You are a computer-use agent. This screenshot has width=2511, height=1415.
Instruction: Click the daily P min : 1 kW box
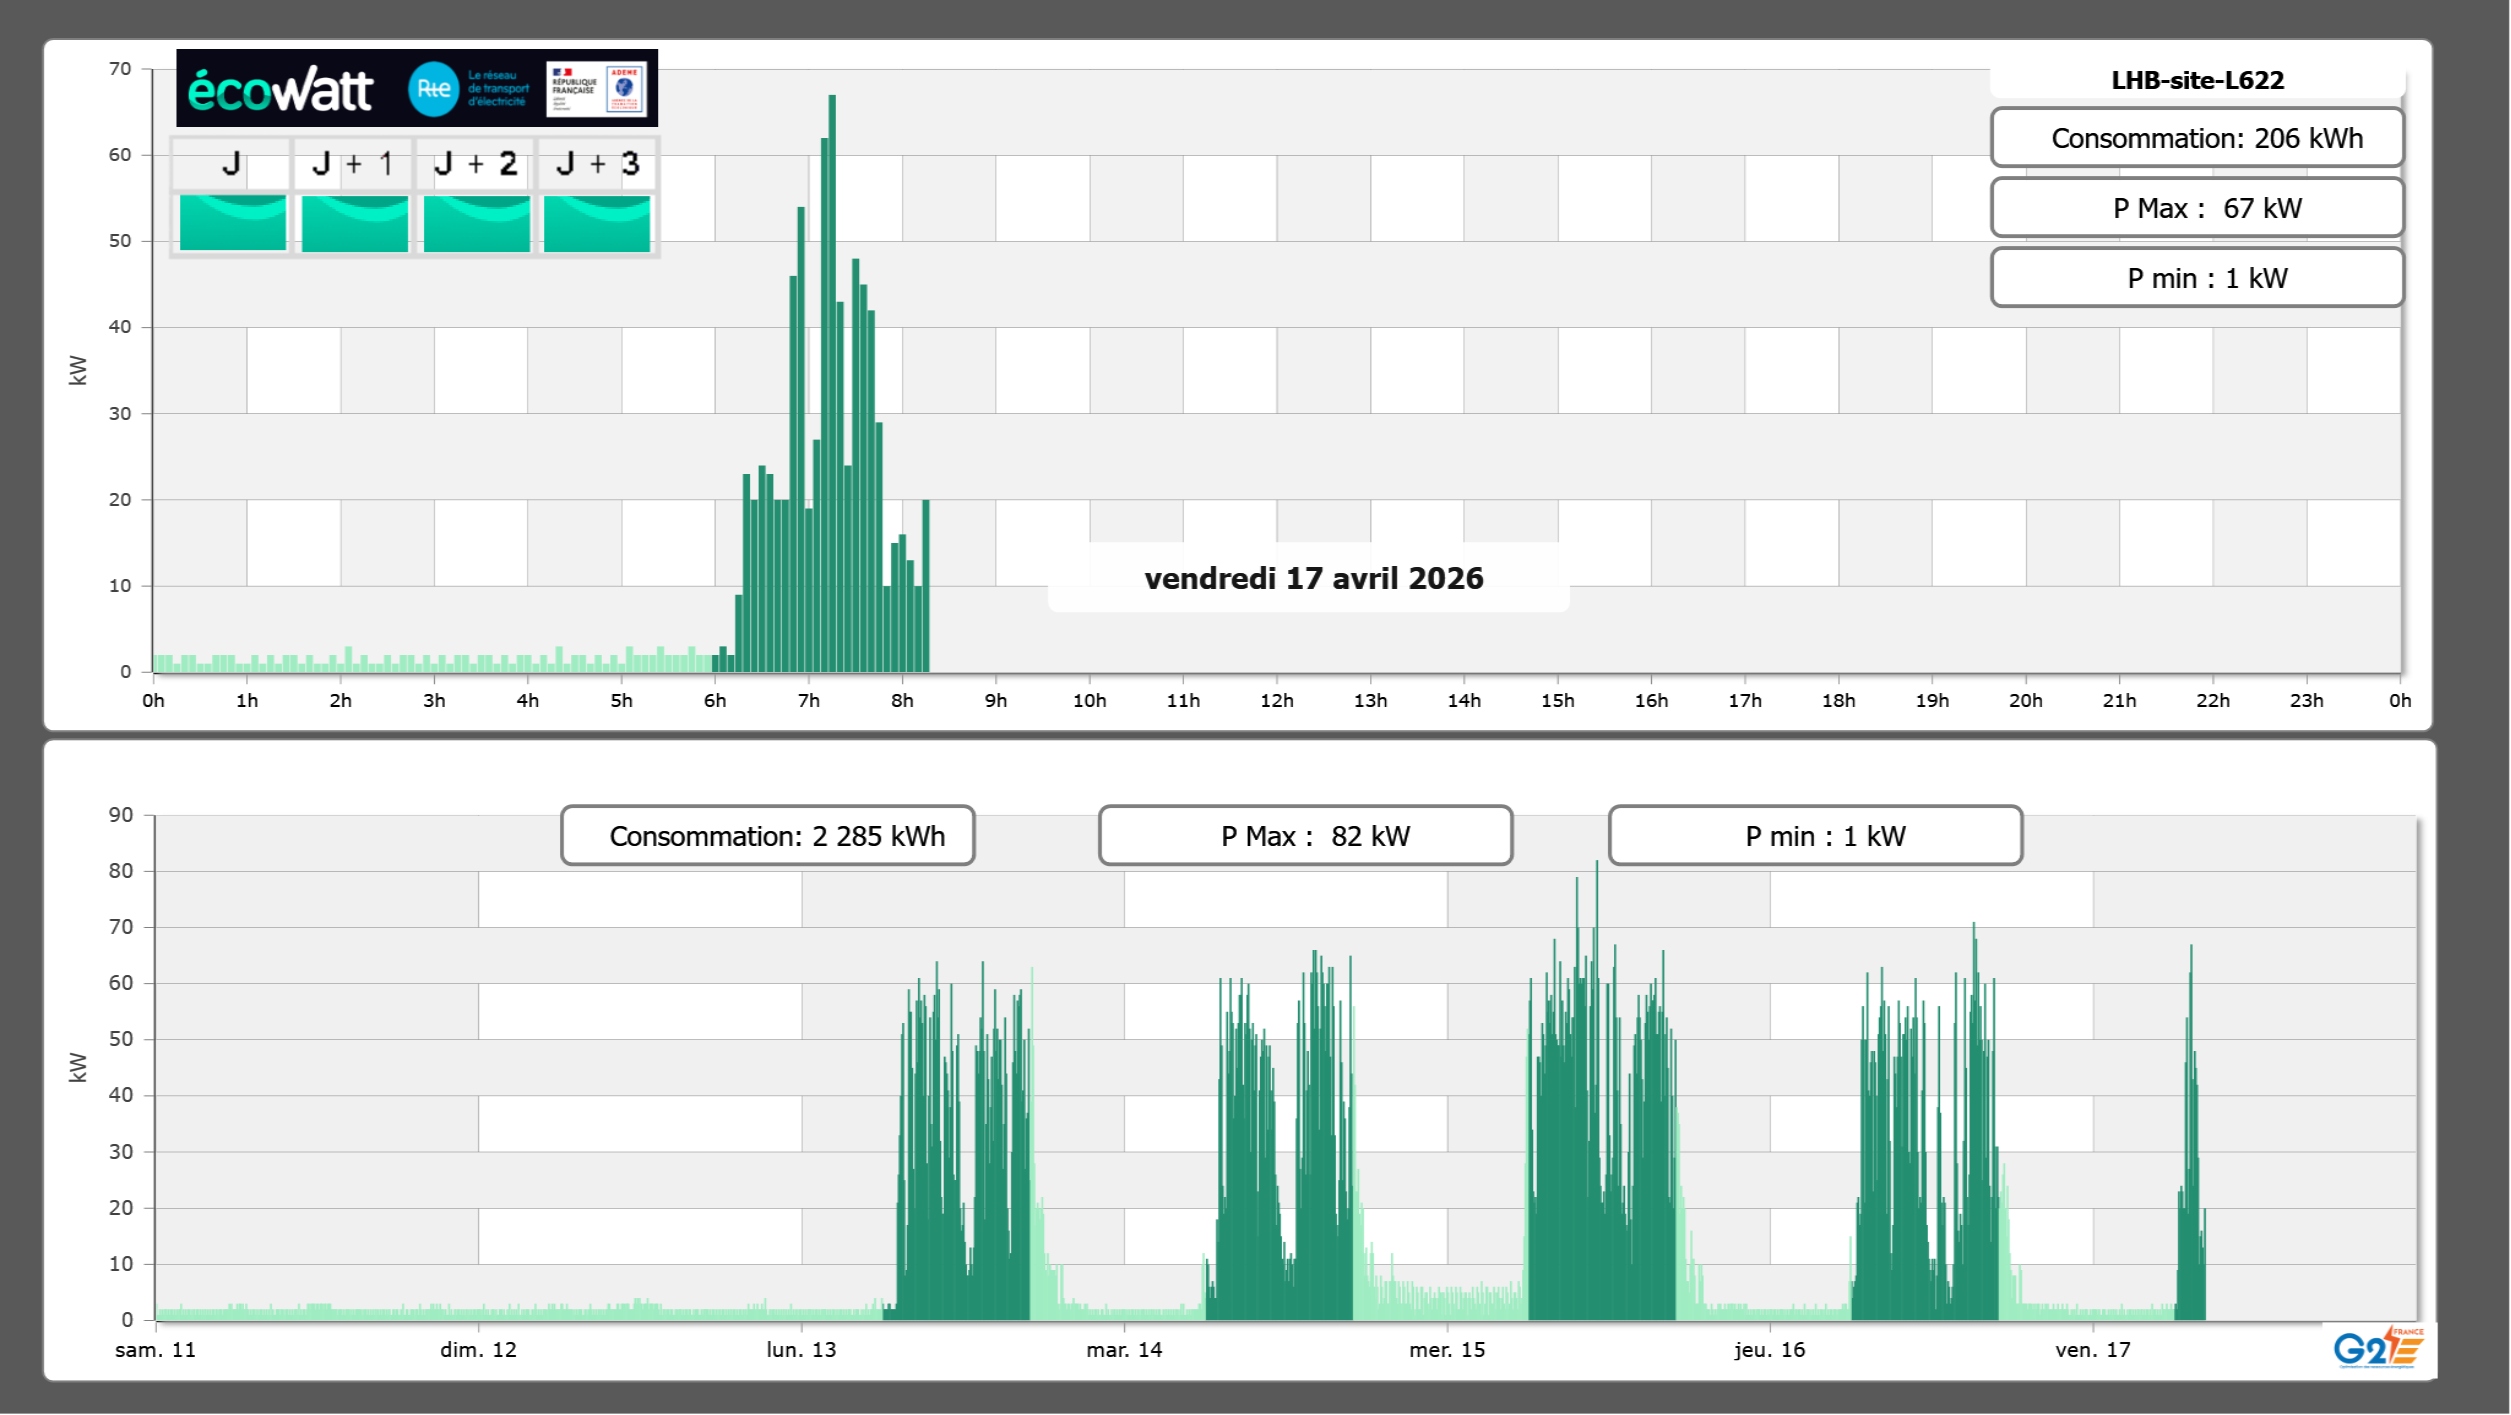click(2197, 278)
